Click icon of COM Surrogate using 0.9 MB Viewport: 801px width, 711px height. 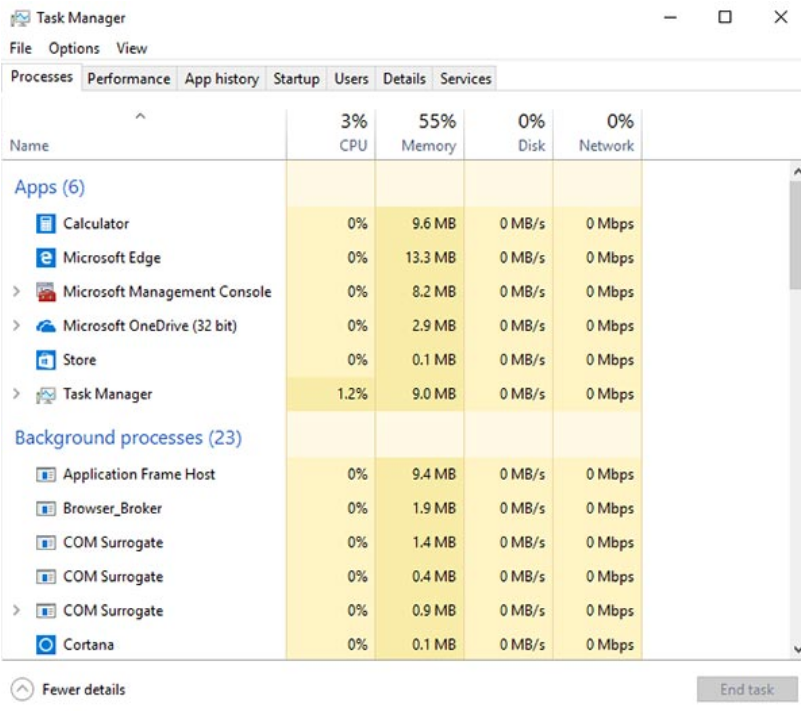click(x=45, y=611)
